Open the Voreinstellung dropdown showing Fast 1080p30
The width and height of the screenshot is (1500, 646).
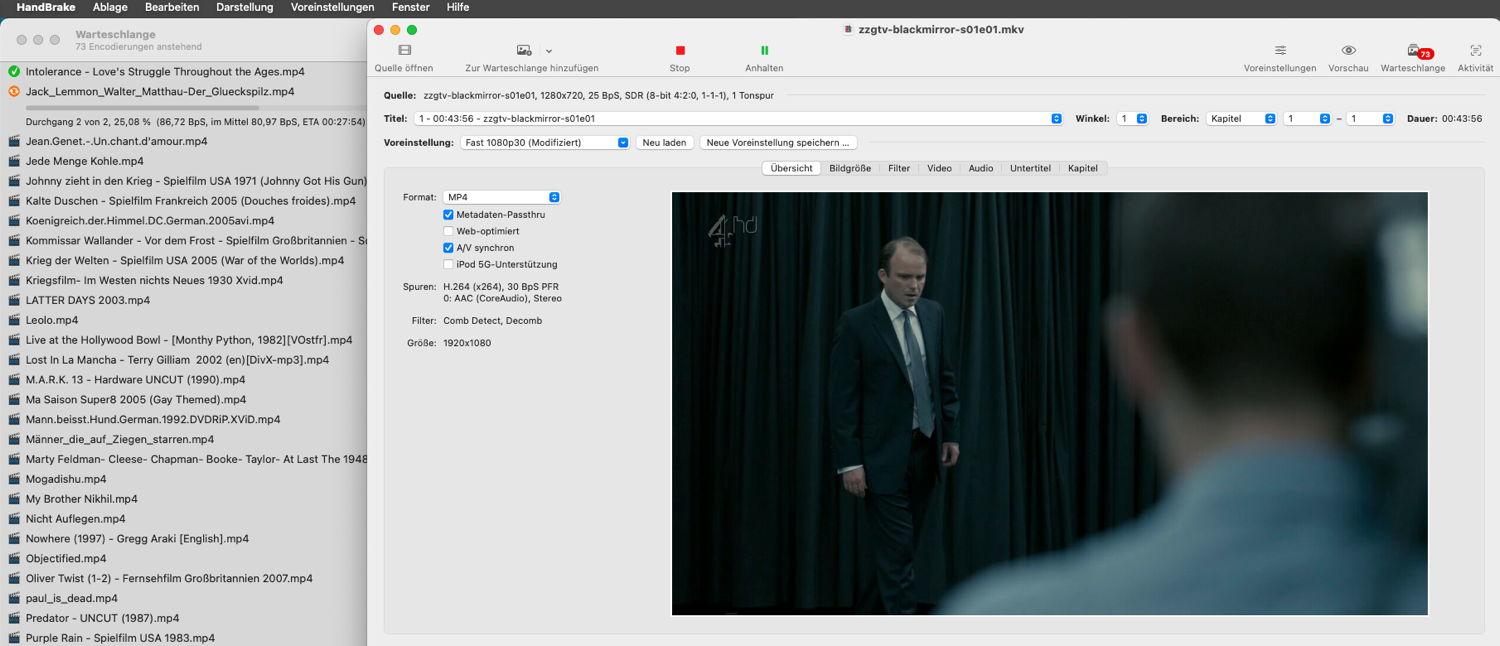tap(545, 143)
